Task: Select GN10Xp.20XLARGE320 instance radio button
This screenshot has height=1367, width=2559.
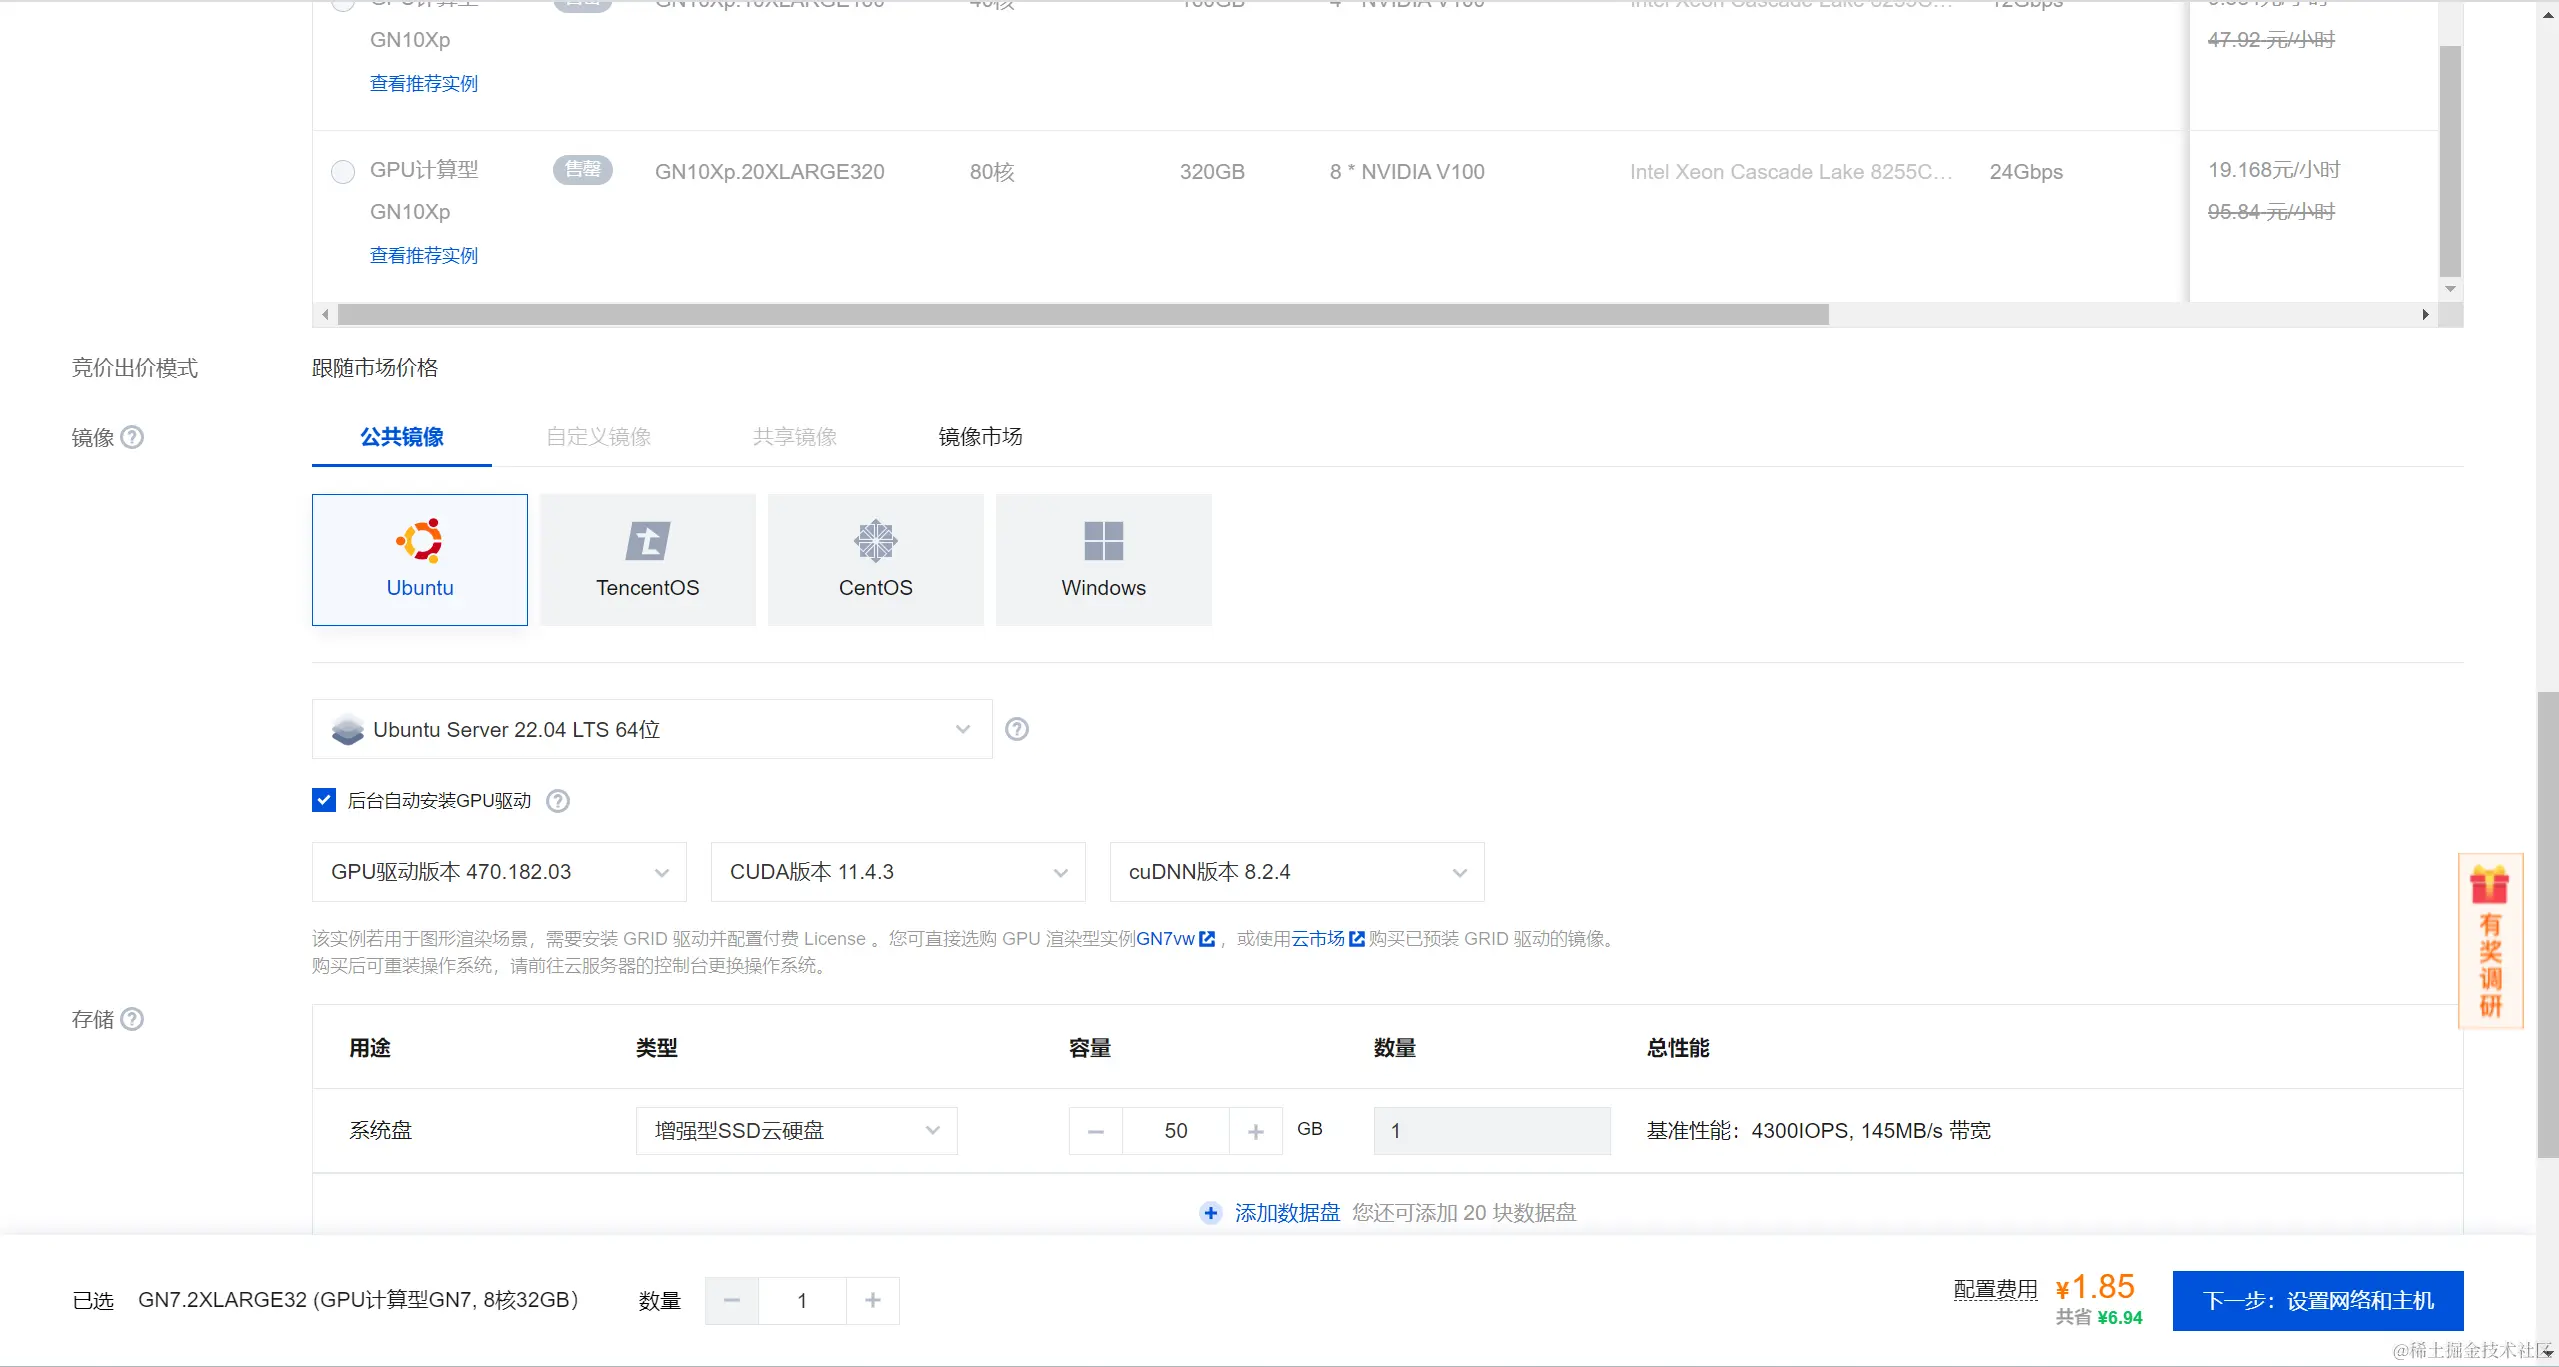Action: tap(343, 172)
